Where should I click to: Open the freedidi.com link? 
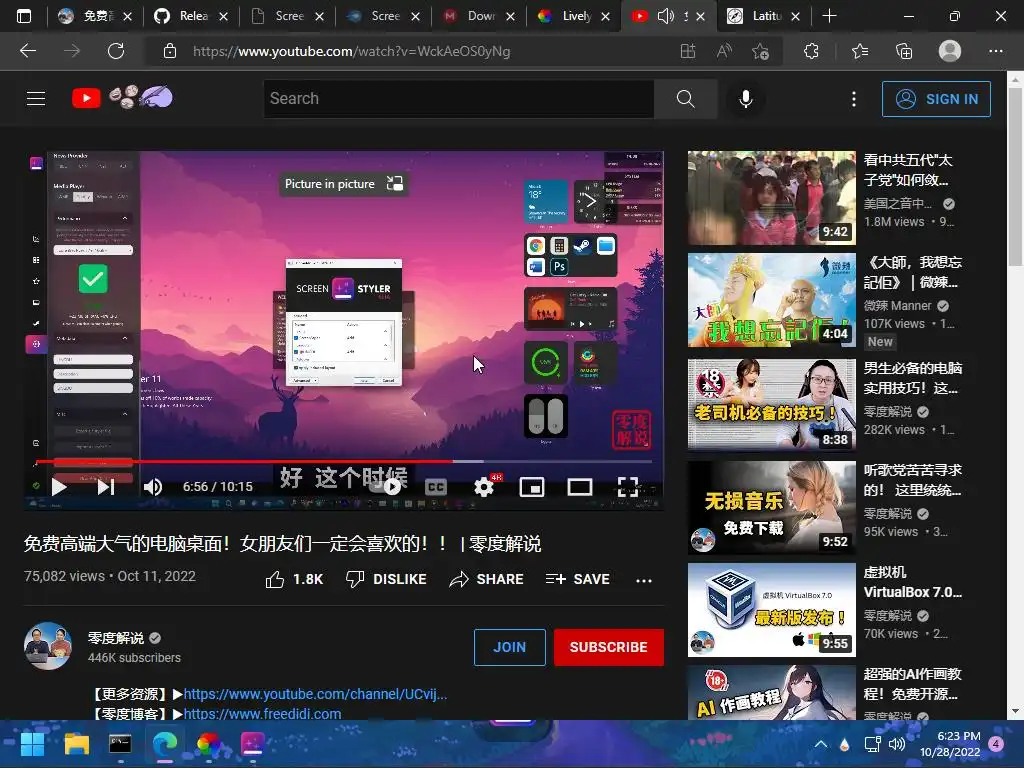click(x=262, y=714)
